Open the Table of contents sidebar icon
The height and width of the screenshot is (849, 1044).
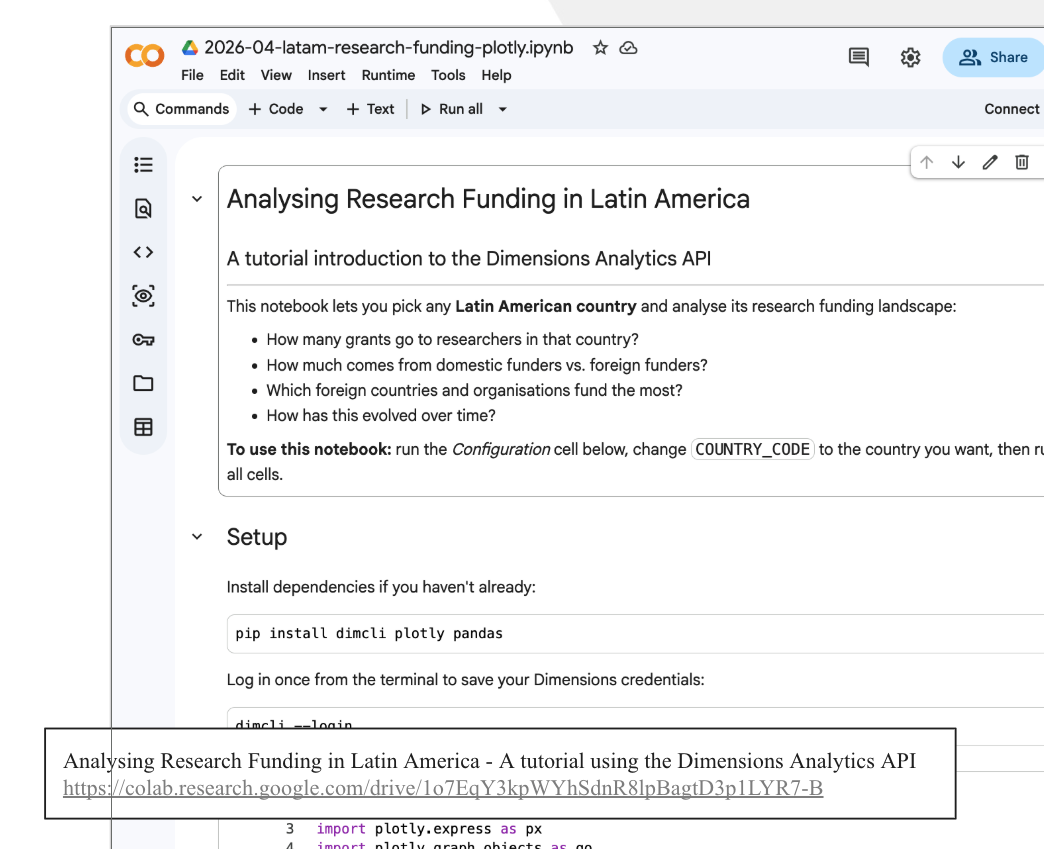[143, 165]
